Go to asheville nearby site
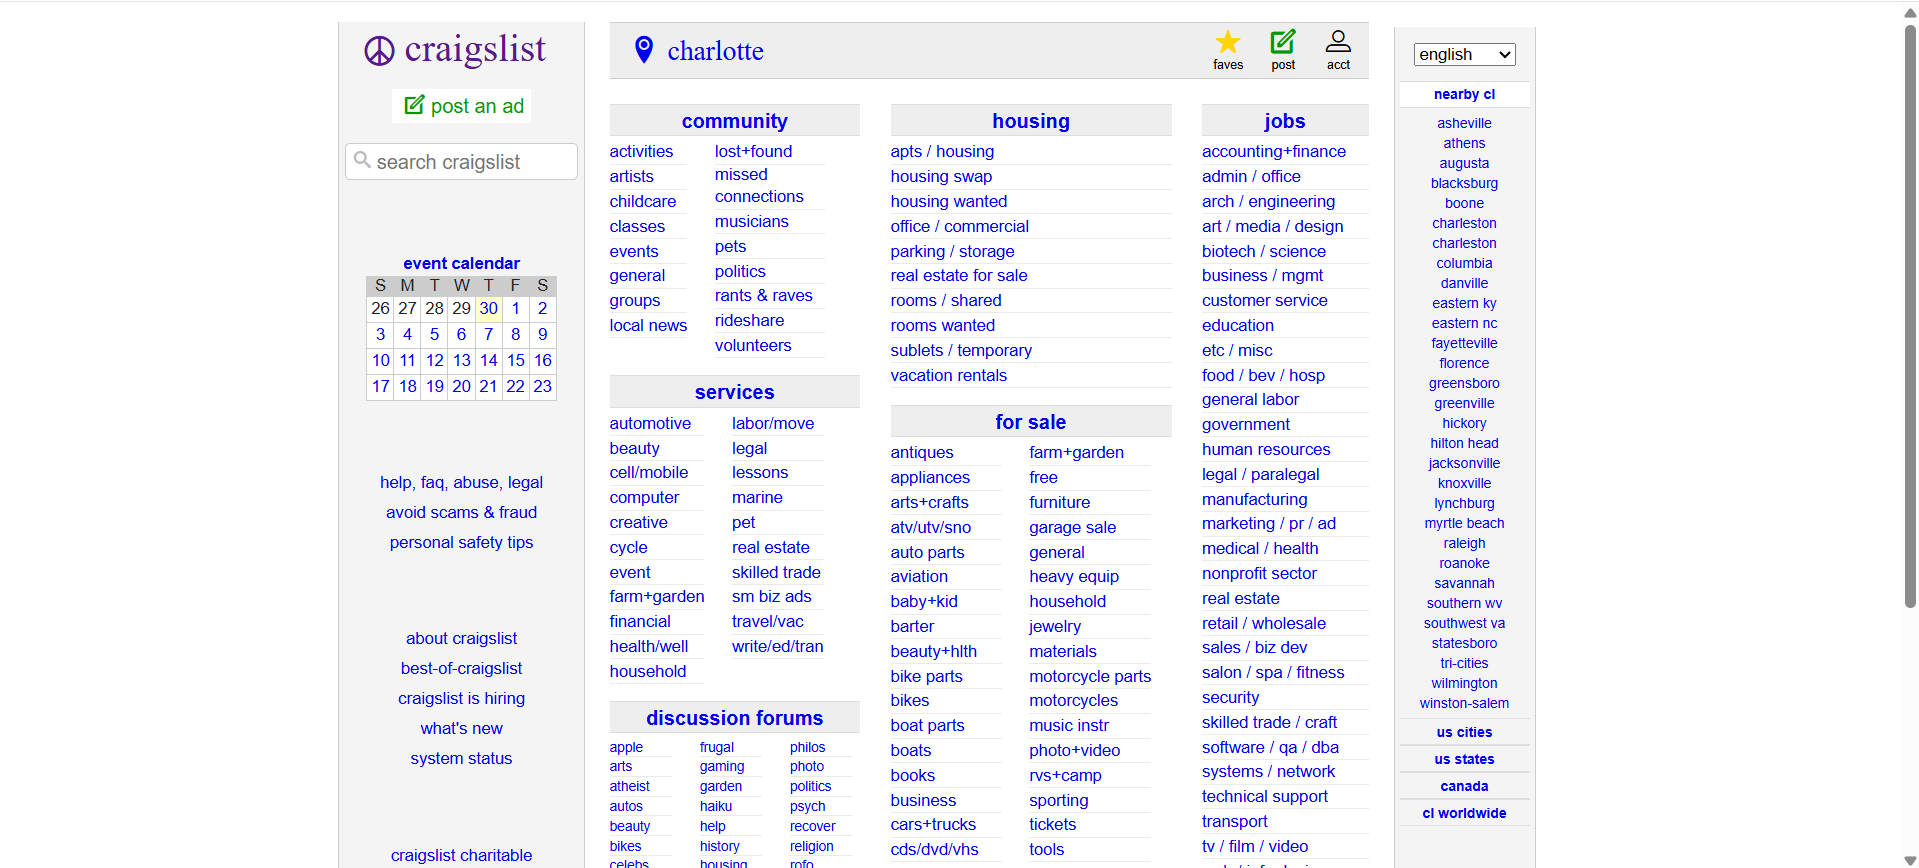Viewport: 1919px width, 868px height. 1464,123
